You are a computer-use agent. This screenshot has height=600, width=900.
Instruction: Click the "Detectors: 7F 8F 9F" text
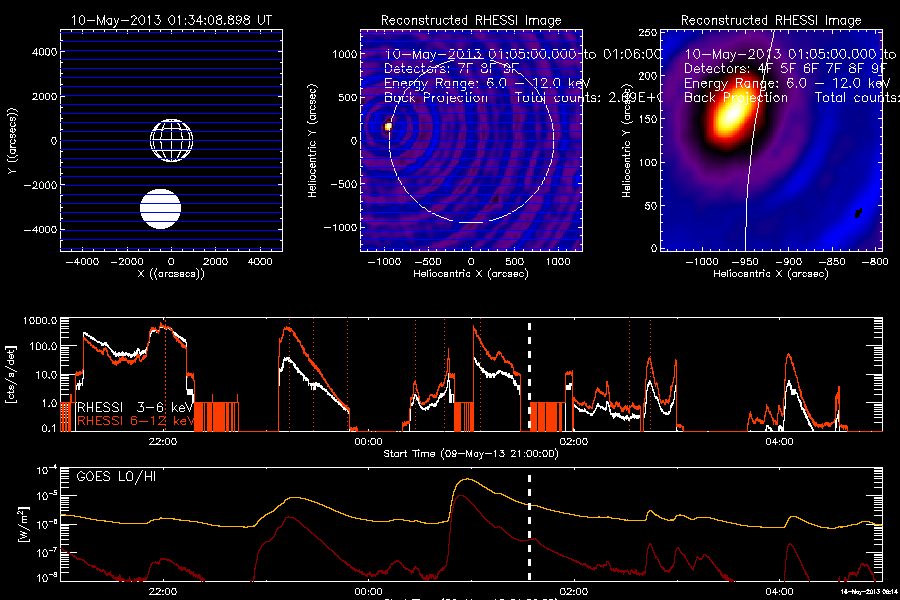[451, 68]
